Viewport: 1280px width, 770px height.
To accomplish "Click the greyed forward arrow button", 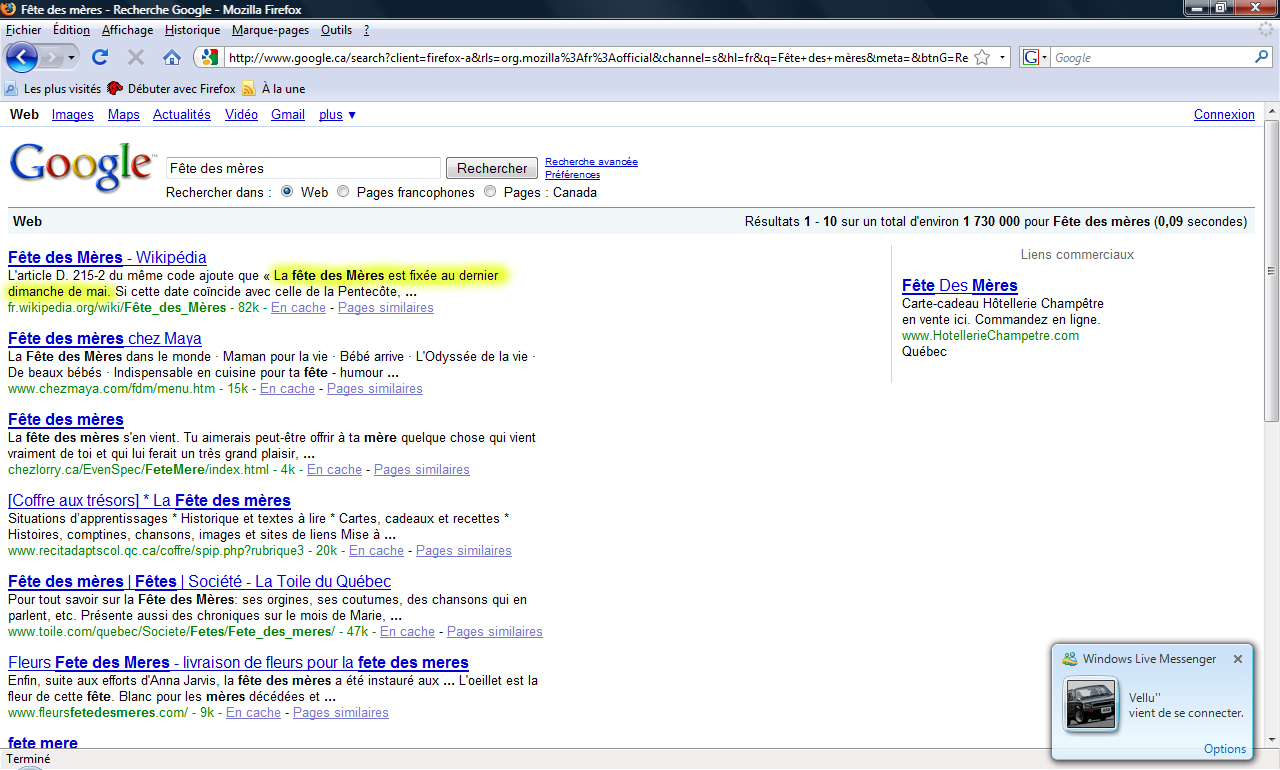I will pos(50,57).
